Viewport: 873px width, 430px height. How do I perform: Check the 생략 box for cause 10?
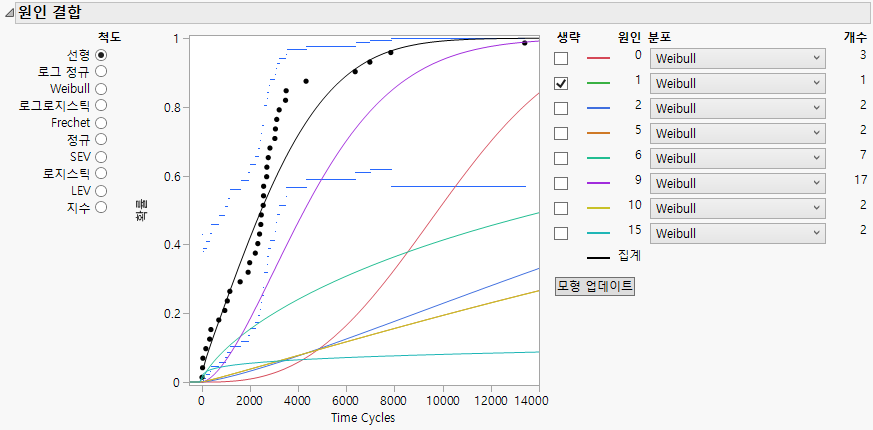pos(561,208)
